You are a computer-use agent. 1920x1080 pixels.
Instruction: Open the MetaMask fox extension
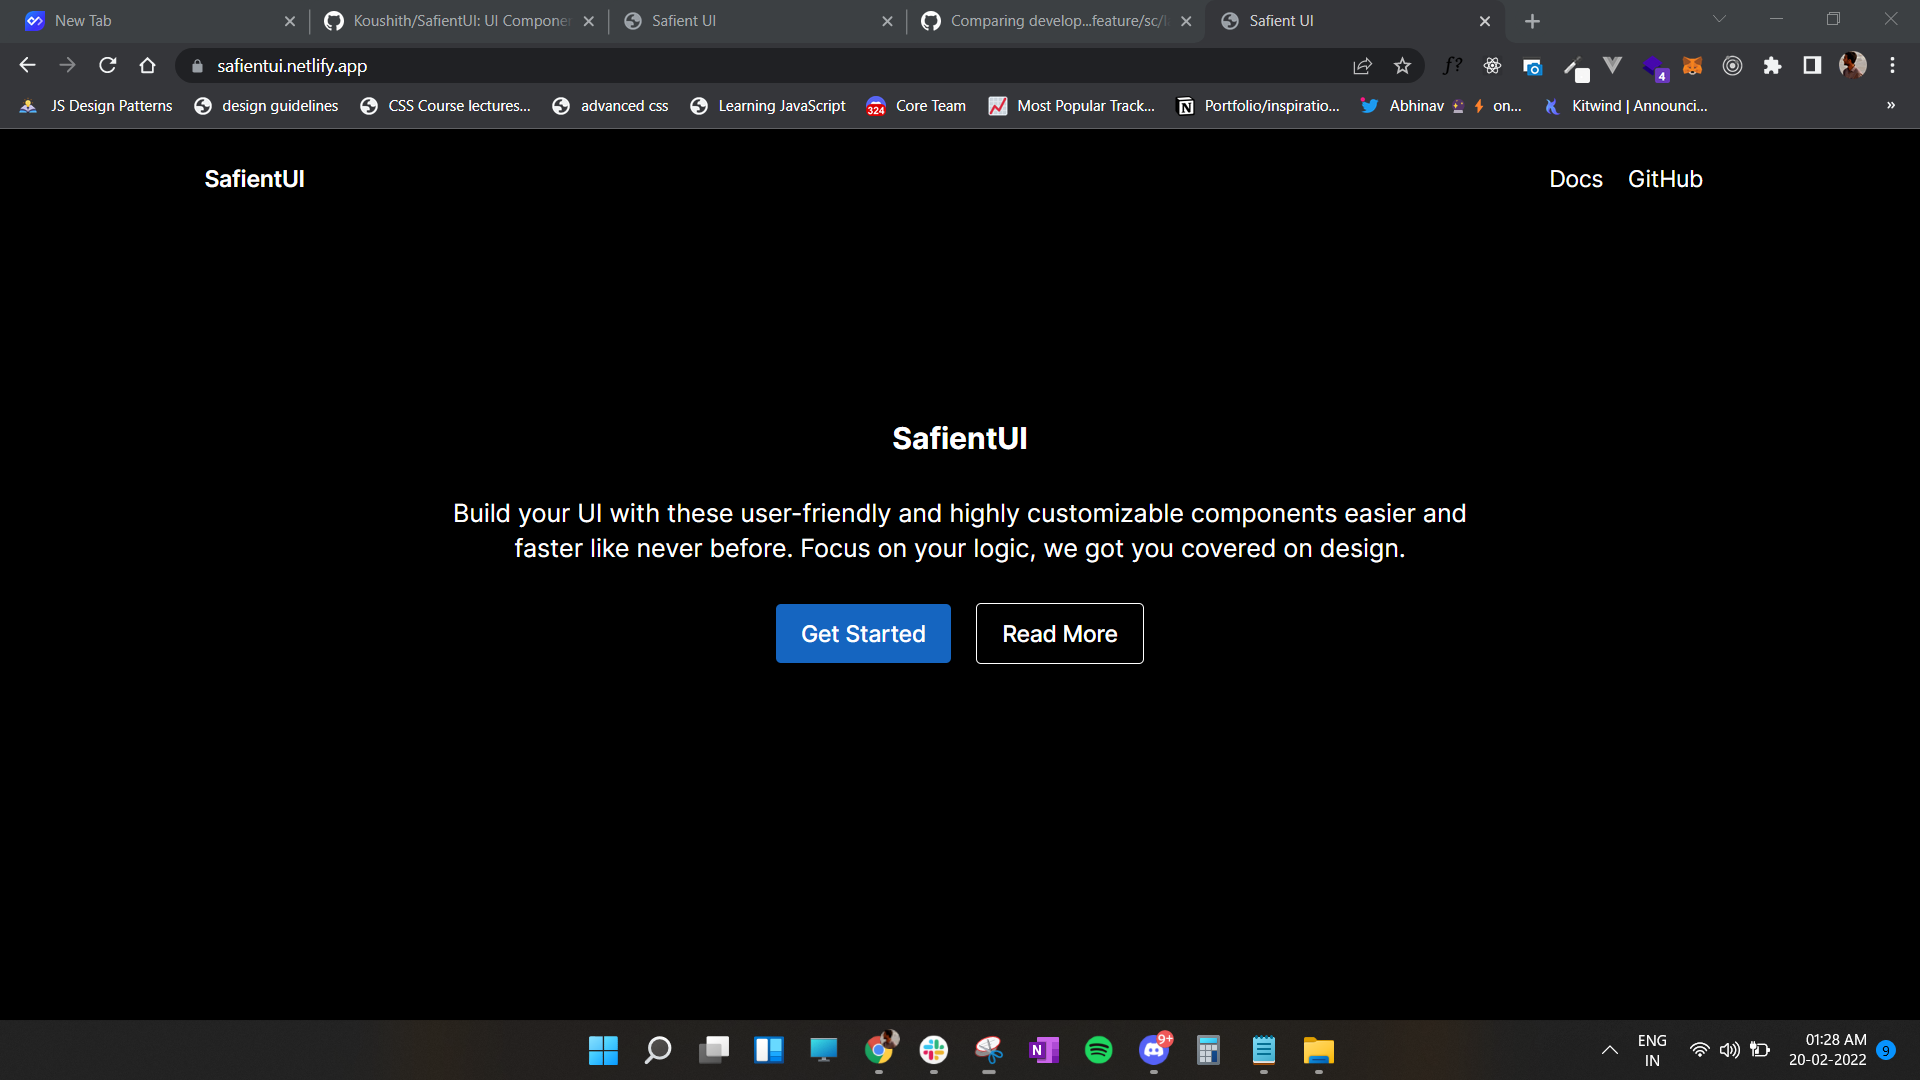(1692, 66)
